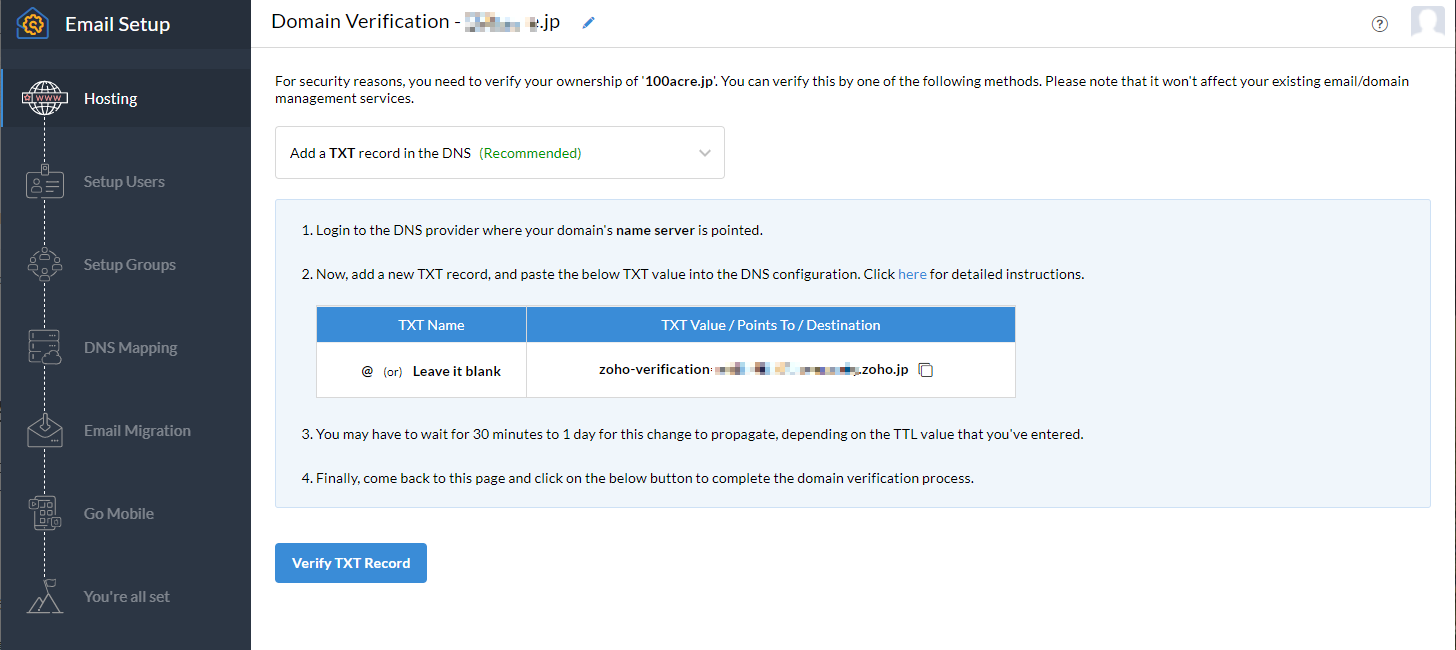1456x650 pixels.
Task: Click step 3 propagation wait instruction
Action: pyautogui.click(x=692, y=435)
